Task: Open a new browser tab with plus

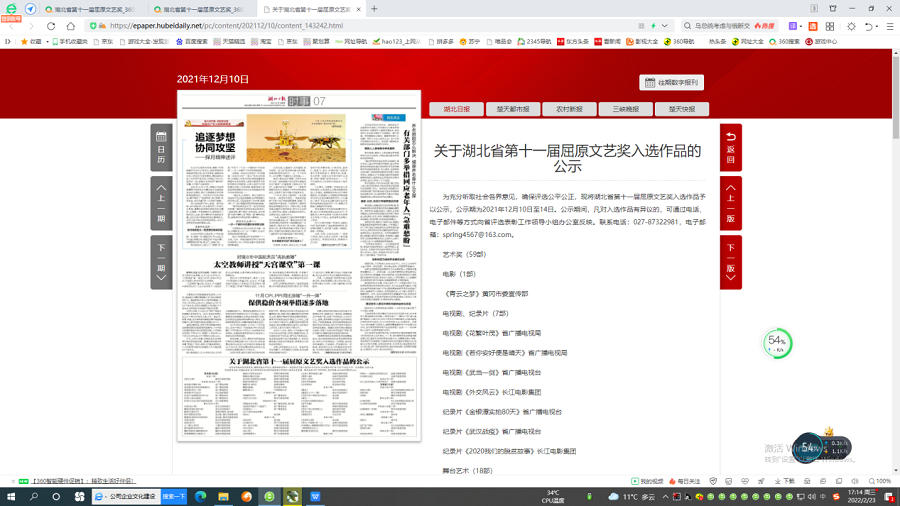Action: pyautogui.click(x=375, y=9)
